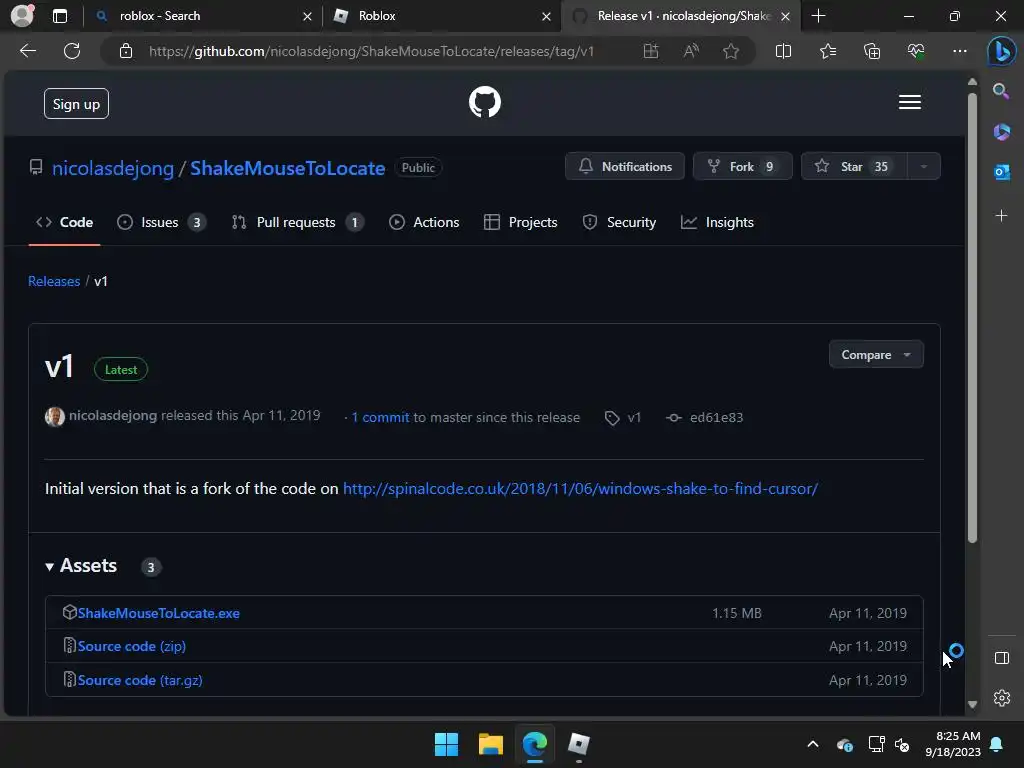Click the page vertical scrollbar
The image size is (1024, 768).
[x=972, y=318]
